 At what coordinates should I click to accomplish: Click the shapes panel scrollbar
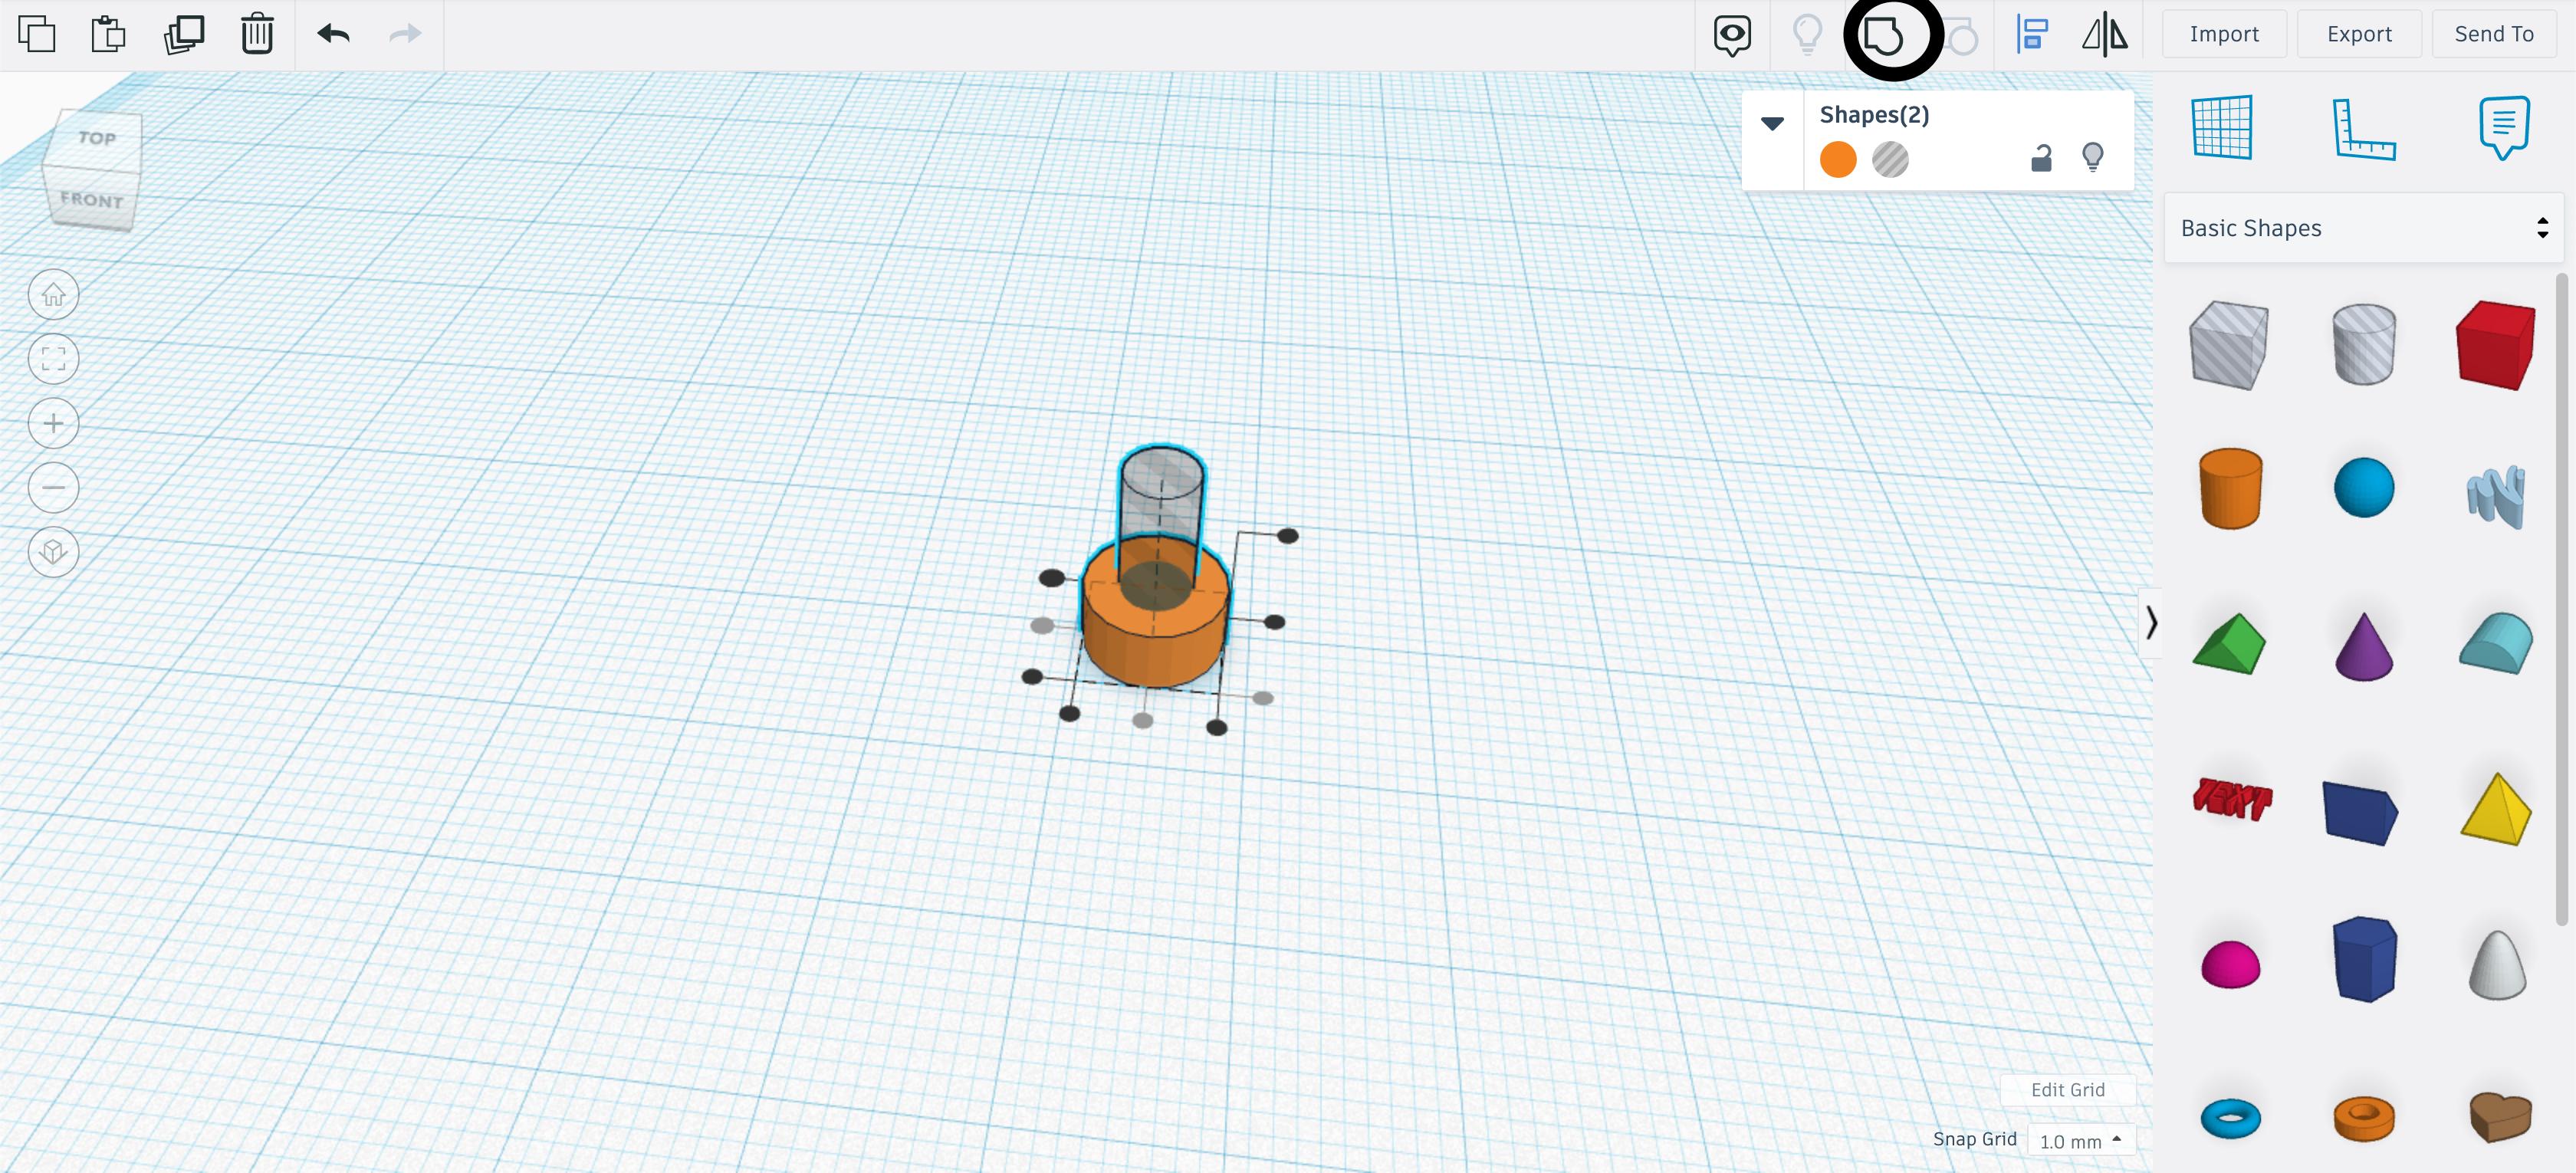pos(2562,600)
